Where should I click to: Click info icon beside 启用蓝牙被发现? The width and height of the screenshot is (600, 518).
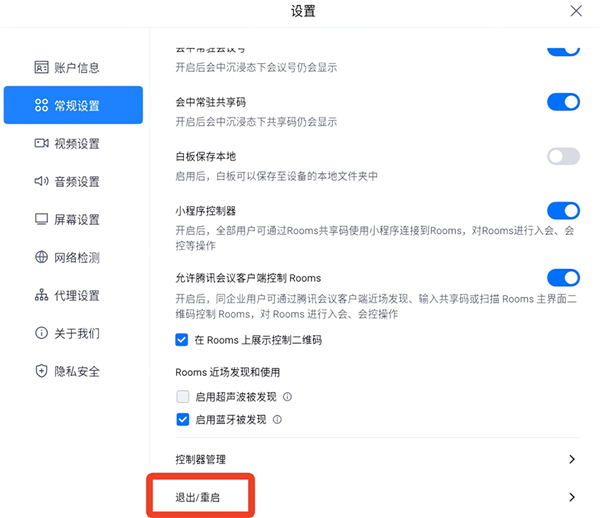point(277,420)
